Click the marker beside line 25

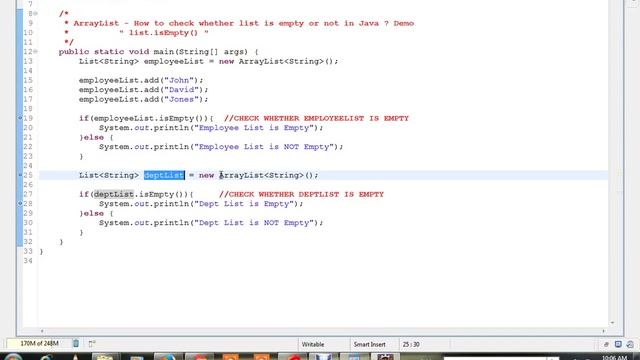tap(20, 175)
